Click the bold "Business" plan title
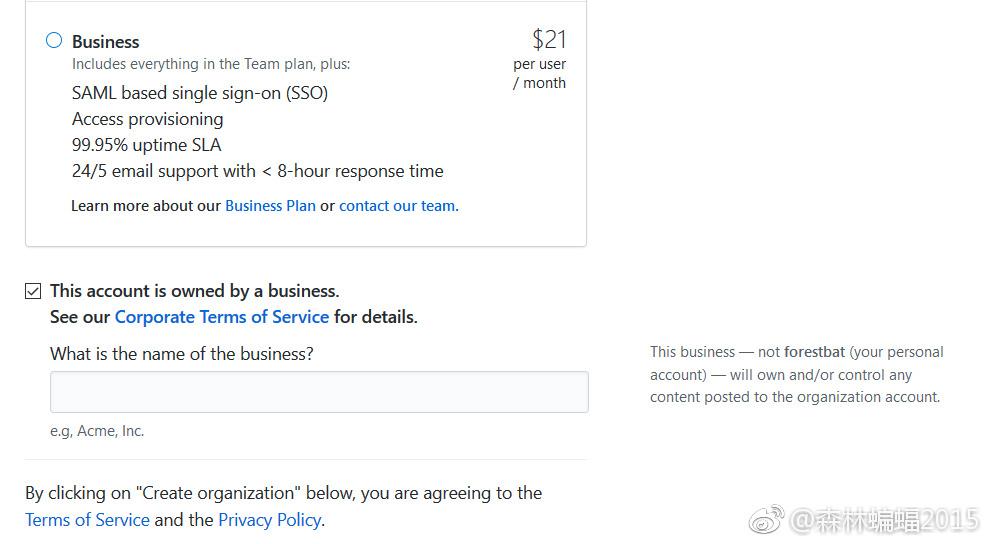The height and width of the screenshot is (544, 989). tap(105, 42)
